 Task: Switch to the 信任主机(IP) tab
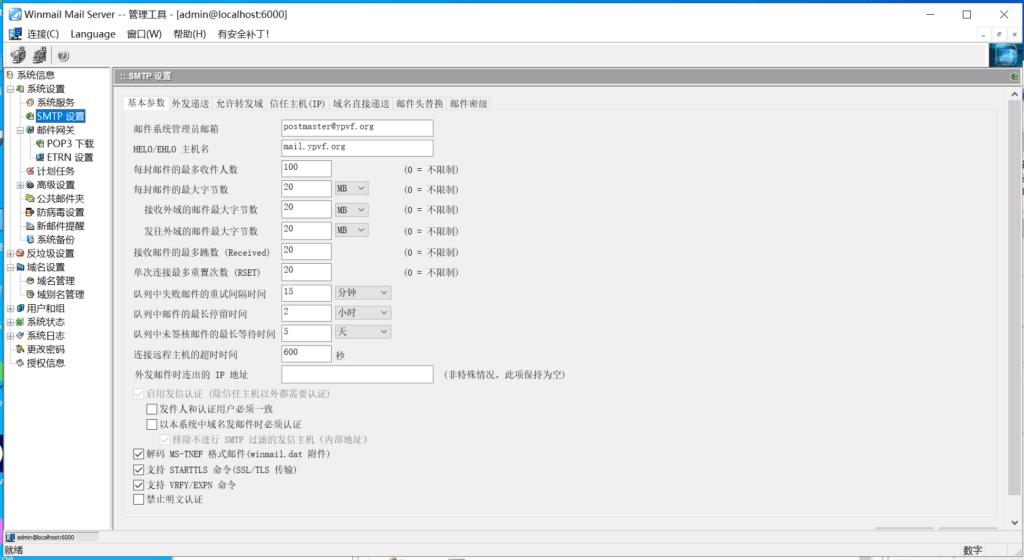click(297, 104)
